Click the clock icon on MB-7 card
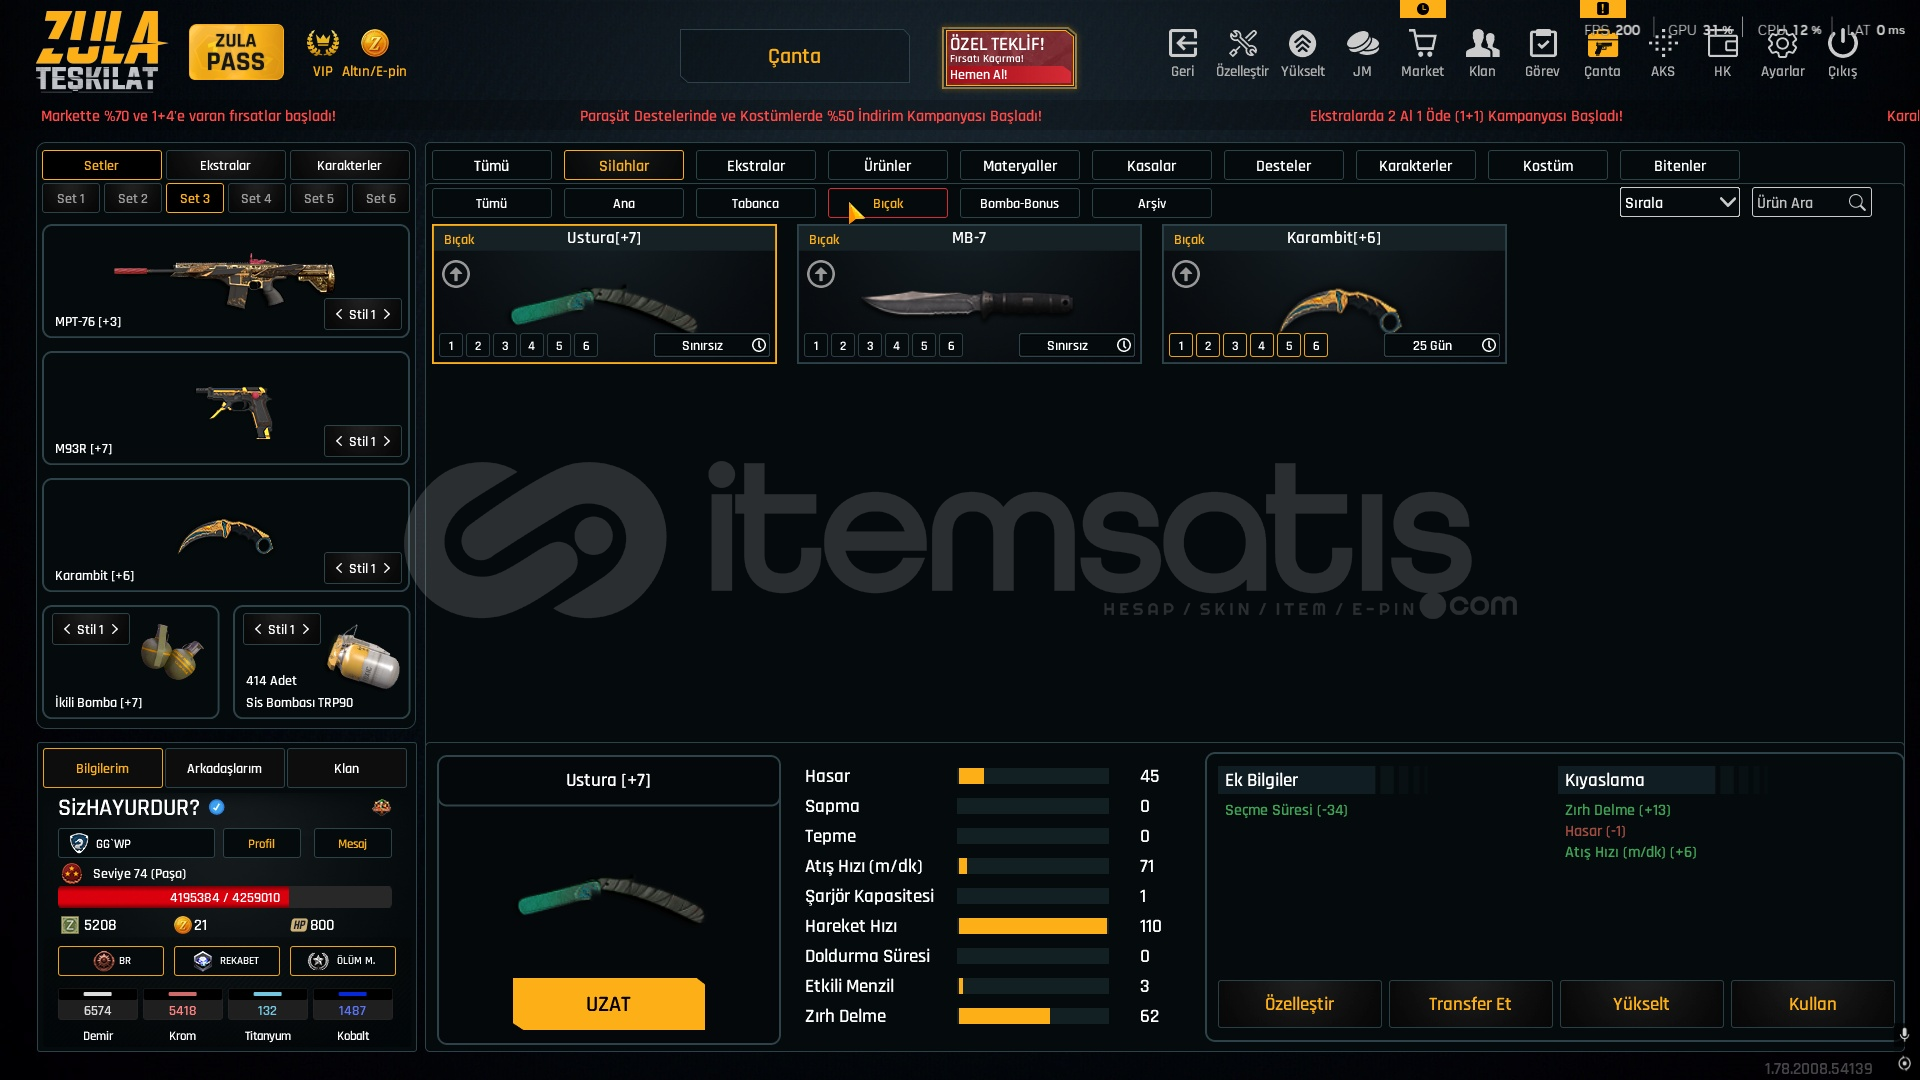The image size is (1920, 1080). (x=1124, y=345)
